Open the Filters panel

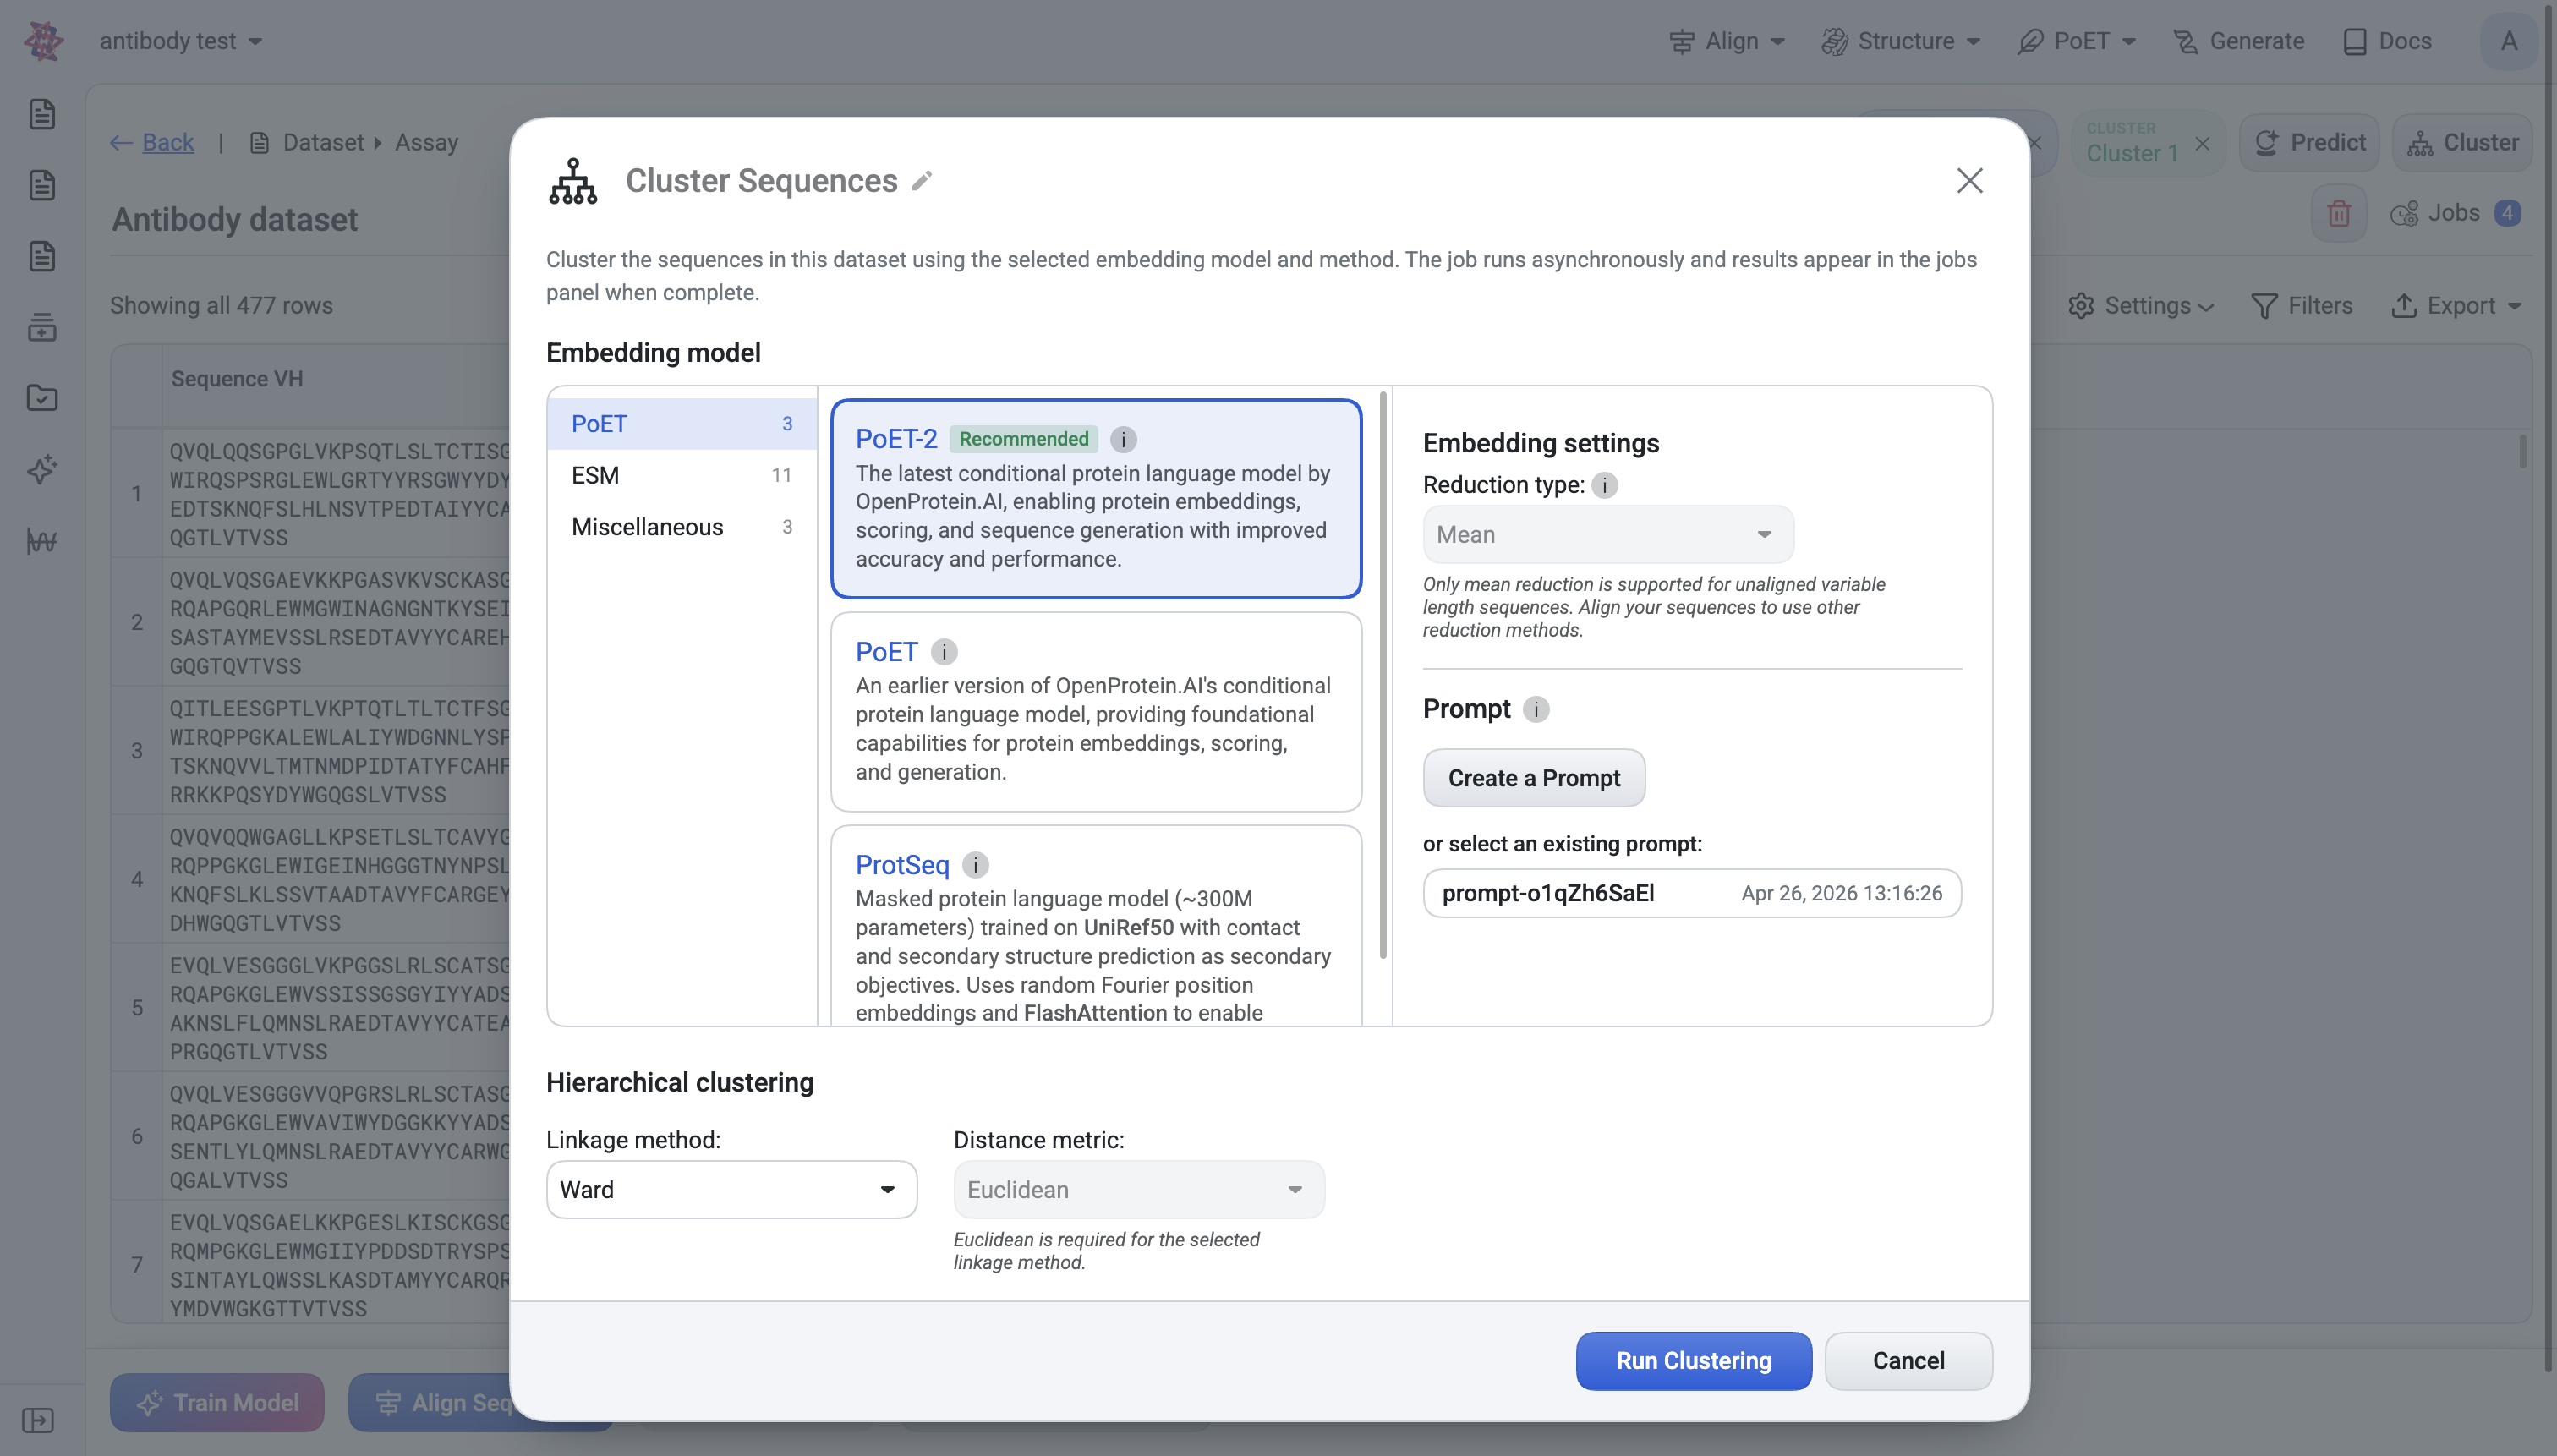coord(2301,306)
